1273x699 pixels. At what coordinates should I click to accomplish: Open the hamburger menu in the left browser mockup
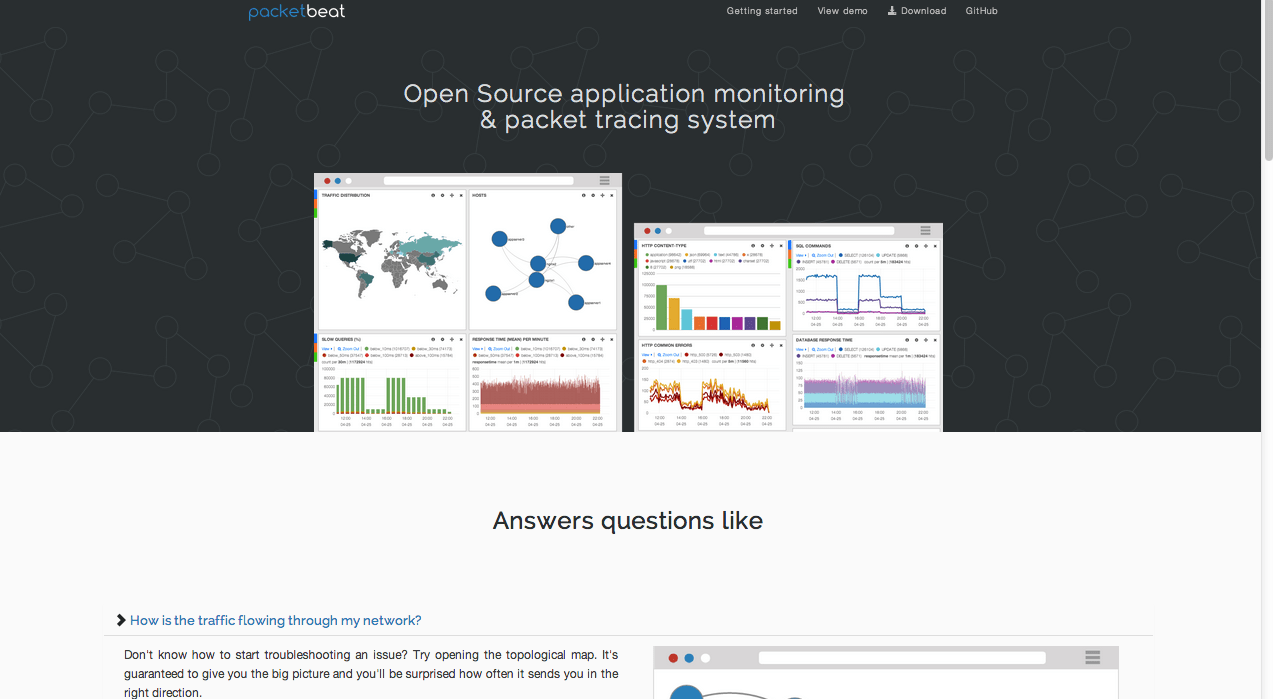tap(604, 180)
